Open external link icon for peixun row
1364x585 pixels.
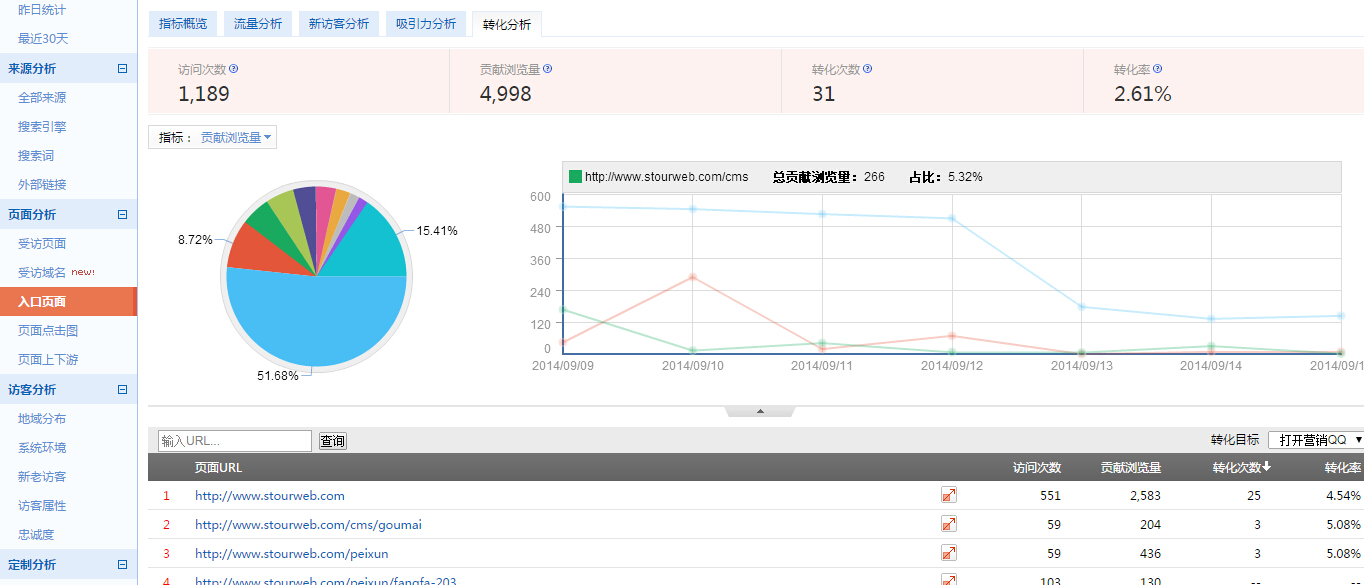point(948,553)
